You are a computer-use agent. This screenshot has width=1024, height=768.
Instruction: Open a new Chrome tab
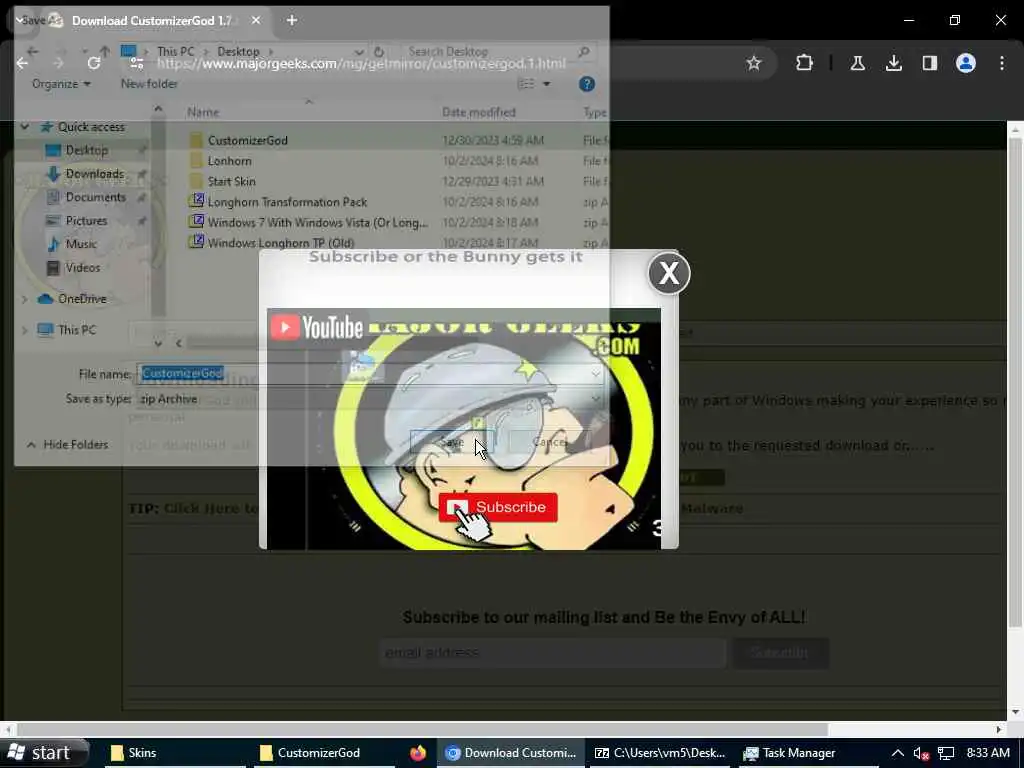pyautogui.click(x=292, y=21)
